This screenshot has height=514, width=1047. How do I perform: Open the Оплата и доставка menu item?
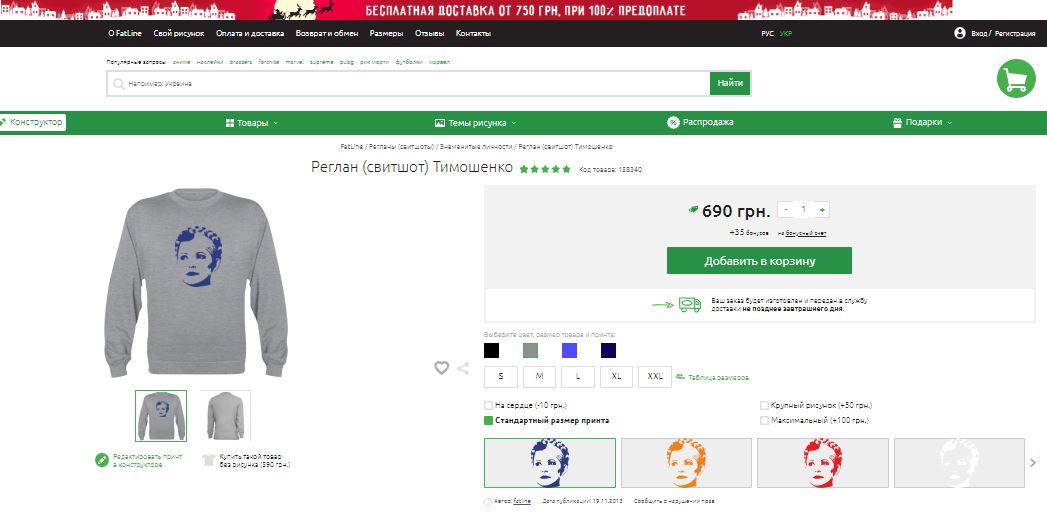250,33
